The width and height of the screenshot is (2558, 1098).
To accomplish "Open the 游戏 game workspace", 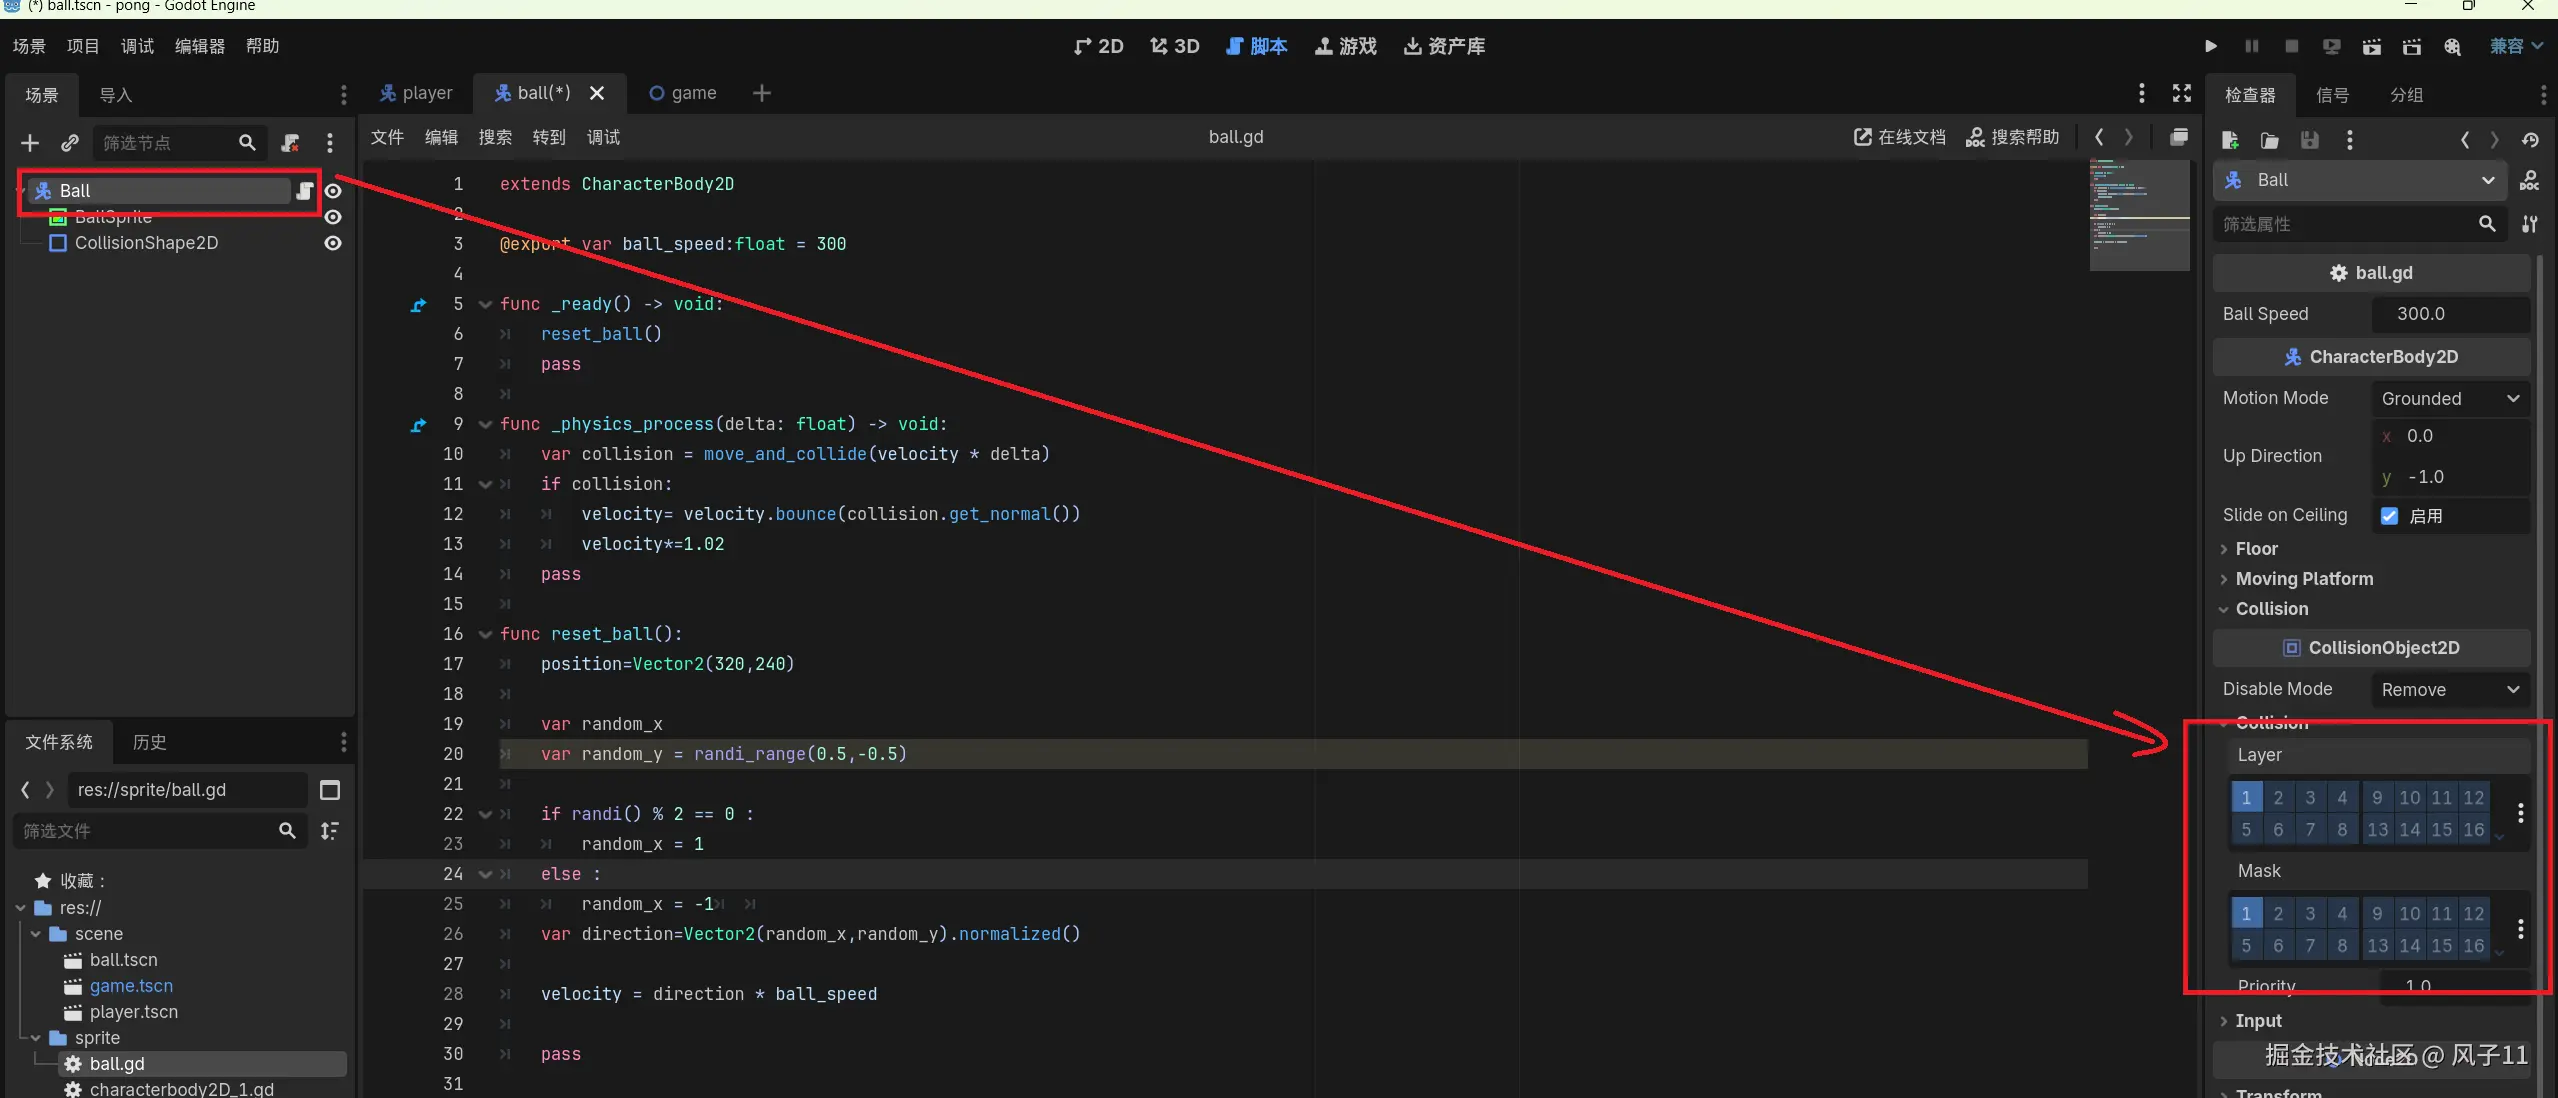I will click(1345, 46).
